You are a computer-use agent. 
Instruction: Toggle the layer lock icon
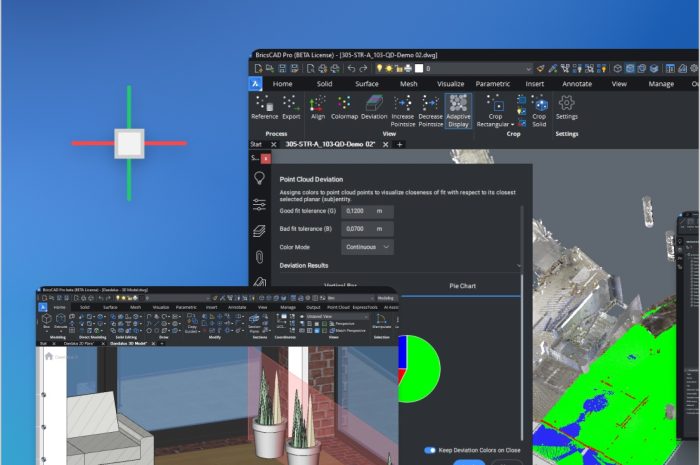click(399, 68)
